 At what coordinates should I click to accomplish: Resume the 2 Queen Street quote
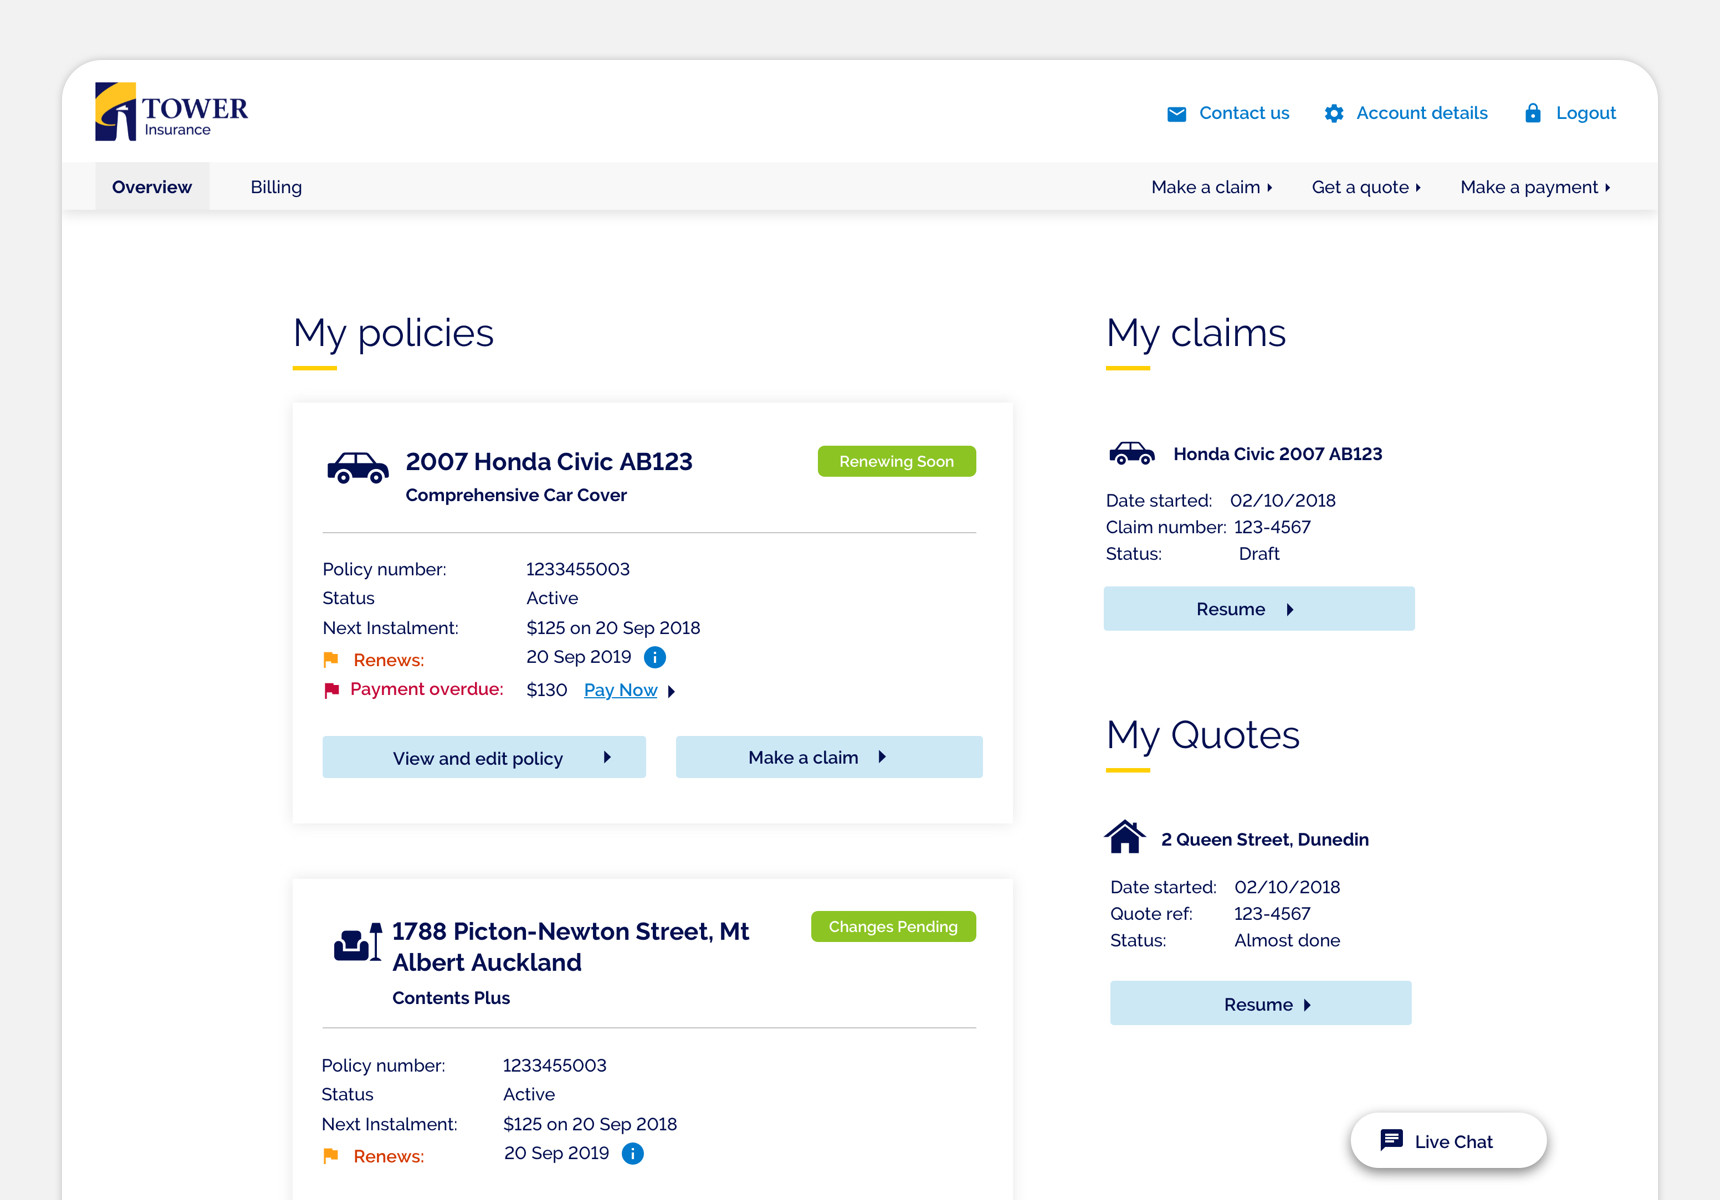pos(1260,1004)
